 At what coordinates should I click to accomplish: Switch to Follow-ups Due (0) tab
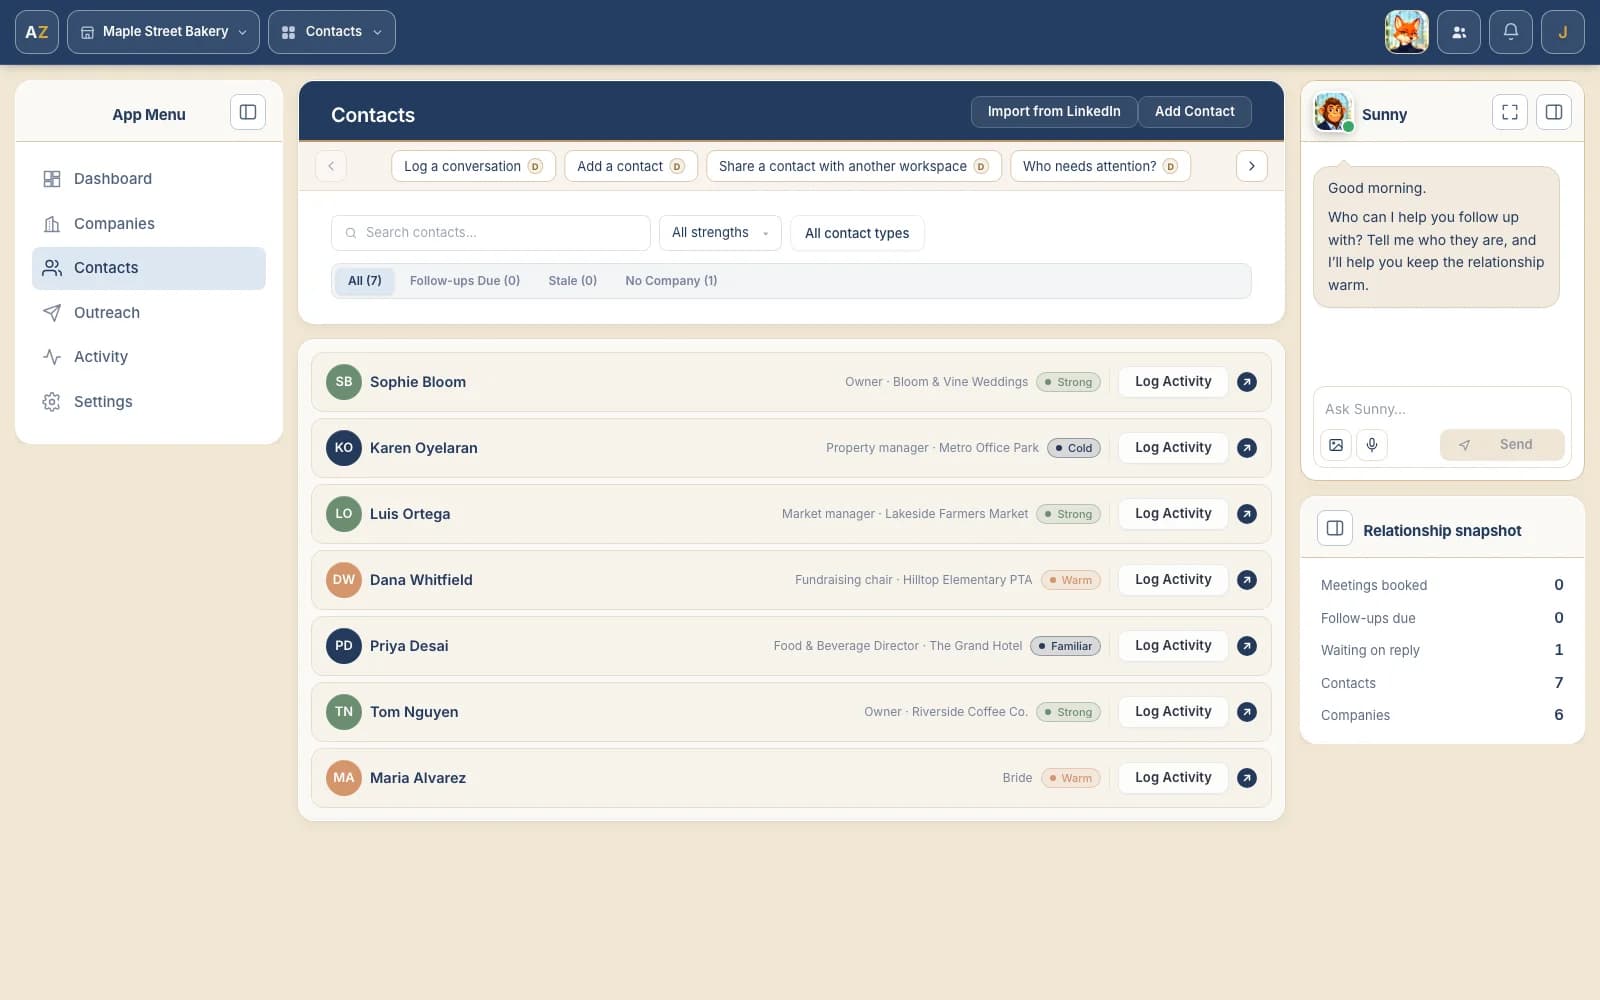[x=465, y=281]
